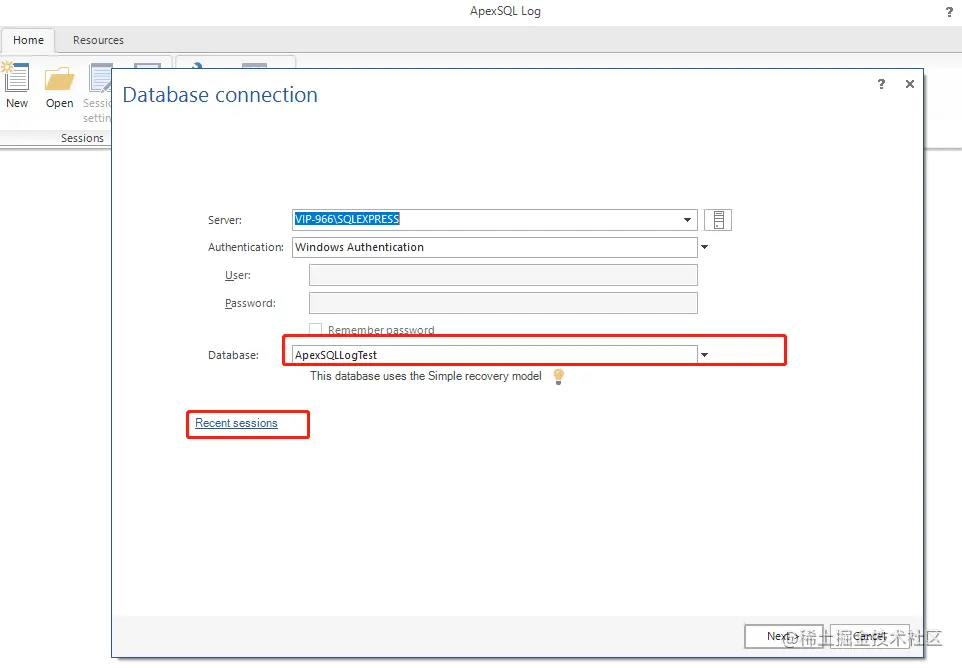This screenshot has width=962, height=668.
Task: Click the Next button
Action: [783, 636]
